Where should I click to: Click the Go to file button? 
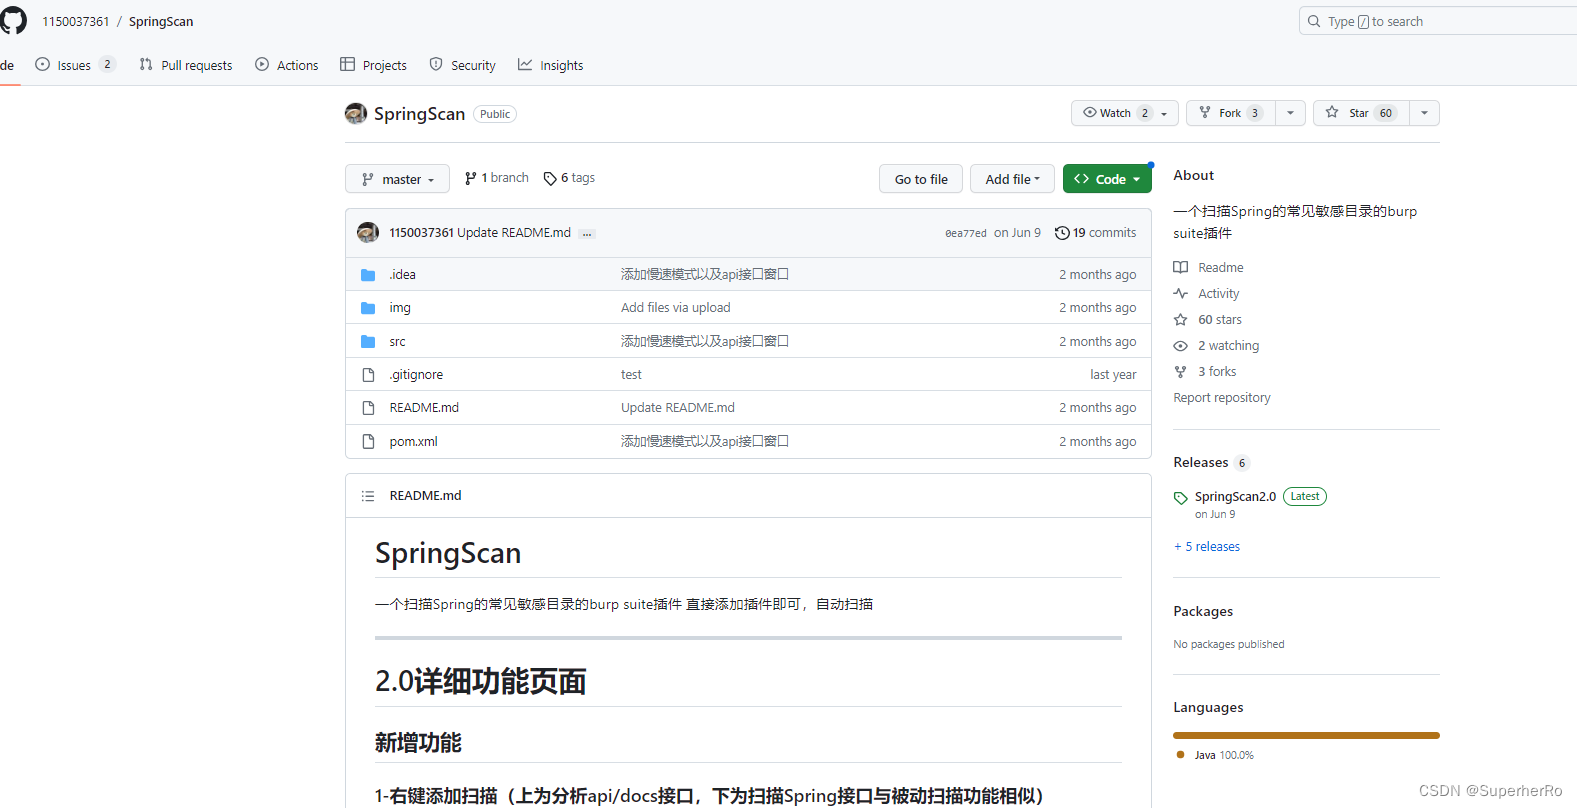[x=921, y=179]
